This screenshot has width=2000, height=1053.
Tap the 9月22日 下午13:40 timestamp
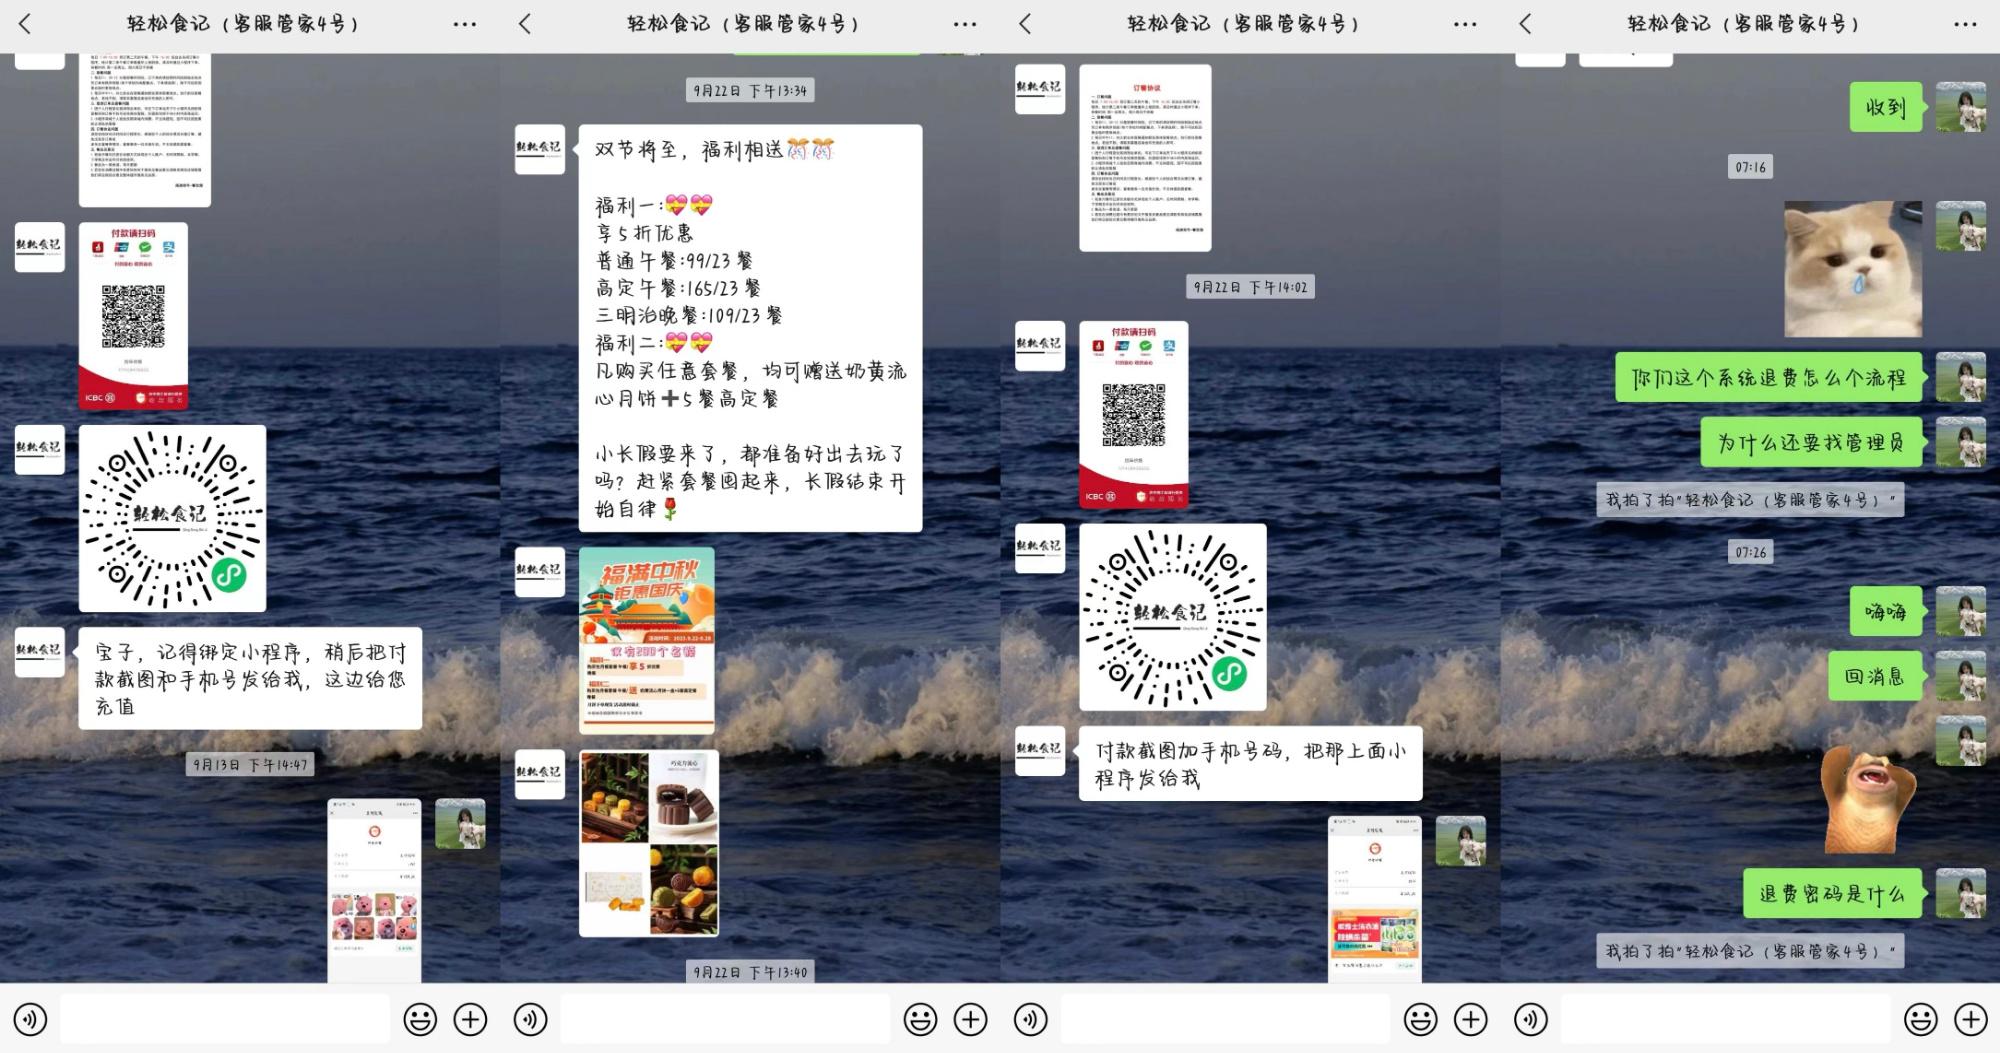point(750,972)
